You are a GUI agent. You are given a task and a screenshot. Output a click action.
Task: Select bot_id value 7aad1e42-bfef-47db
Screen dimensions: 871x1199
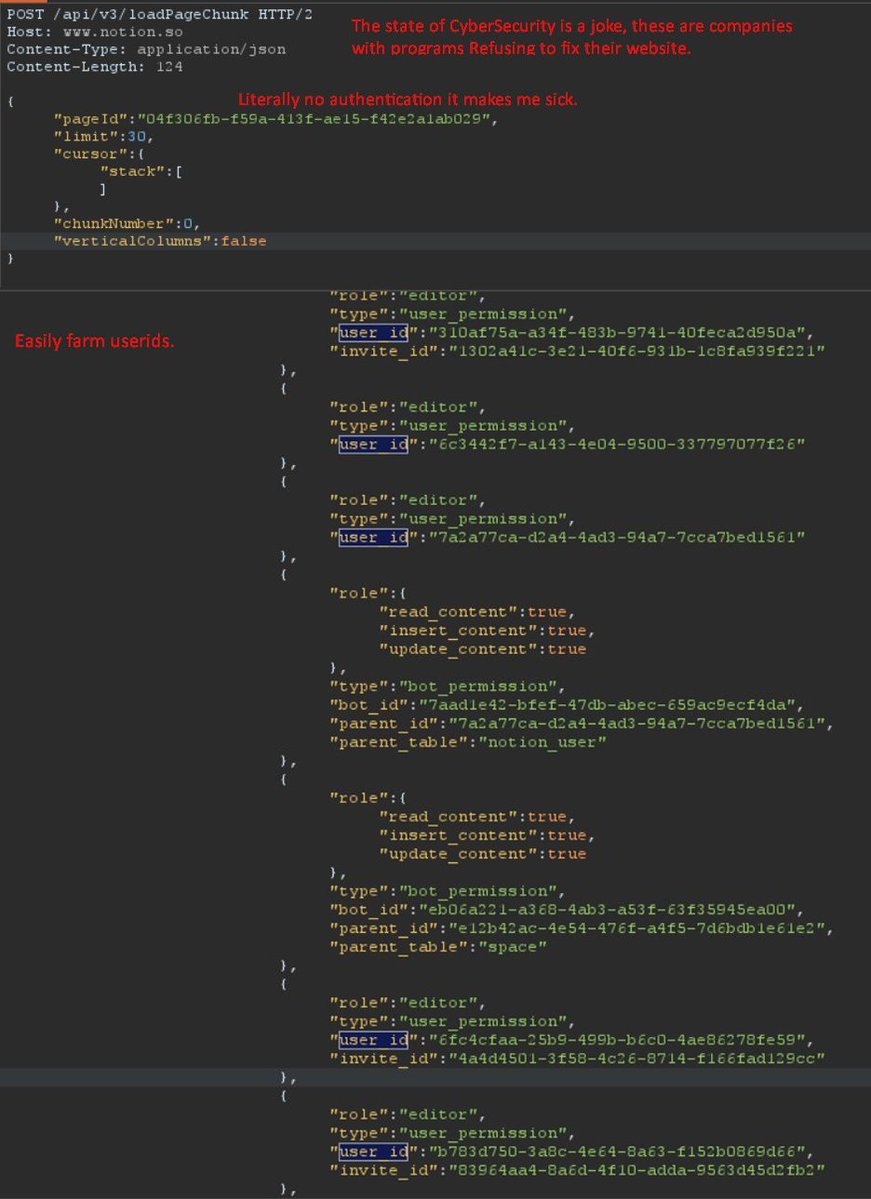click(x=607, y=704)
